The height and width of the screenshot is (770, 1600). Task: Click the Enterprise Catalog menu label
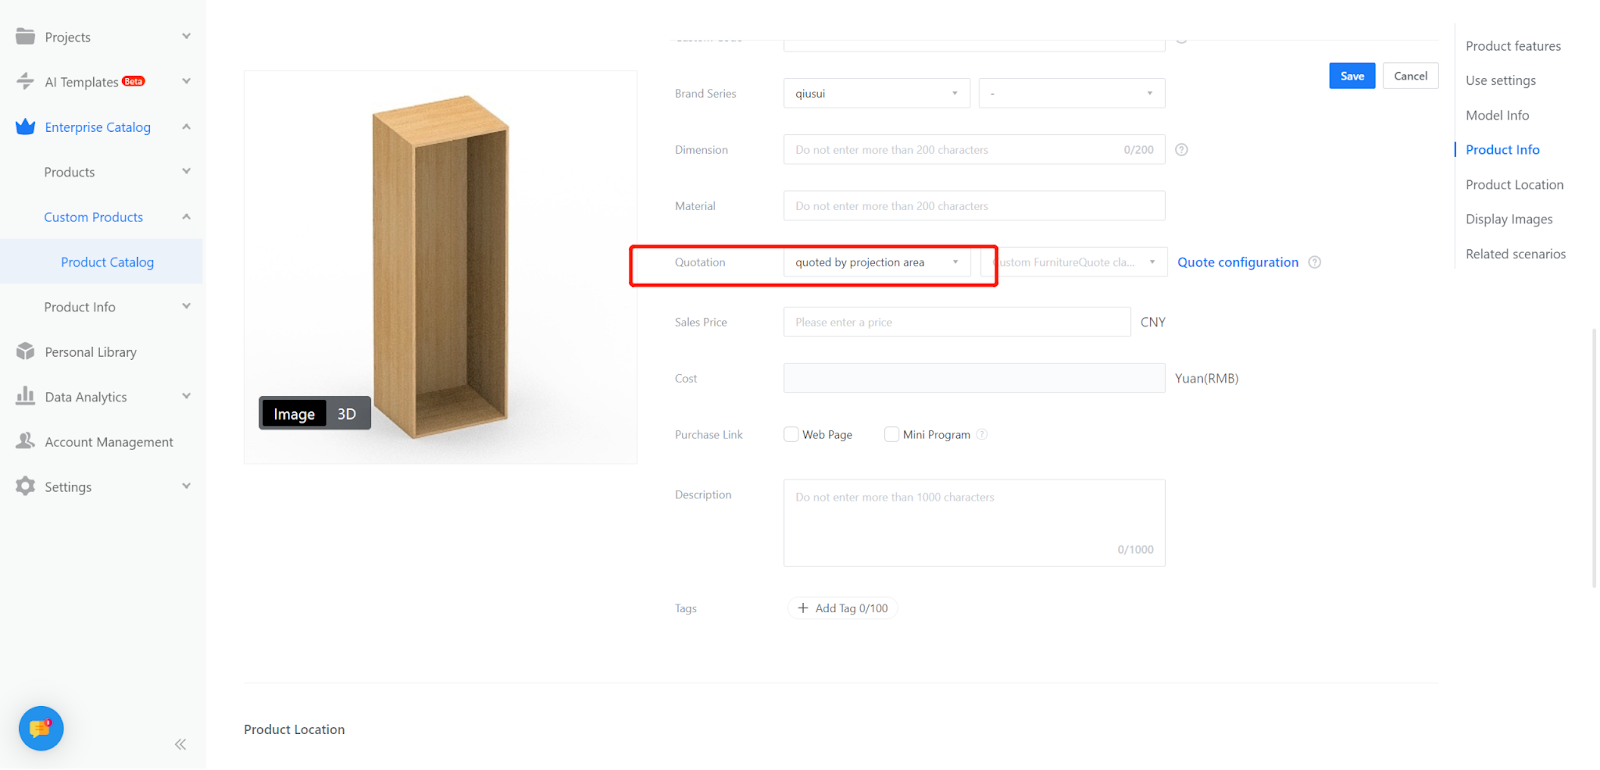98,127
